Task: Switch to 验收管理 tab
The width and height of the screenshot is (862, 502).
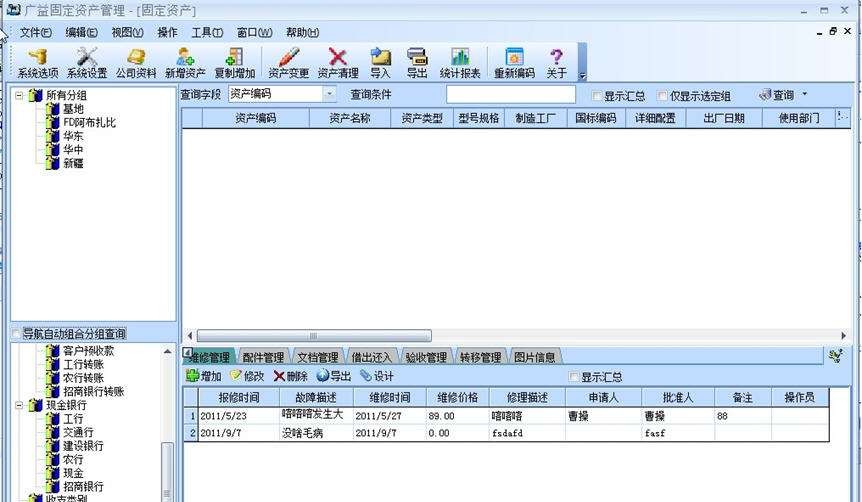Action: (x=426, y=357)
